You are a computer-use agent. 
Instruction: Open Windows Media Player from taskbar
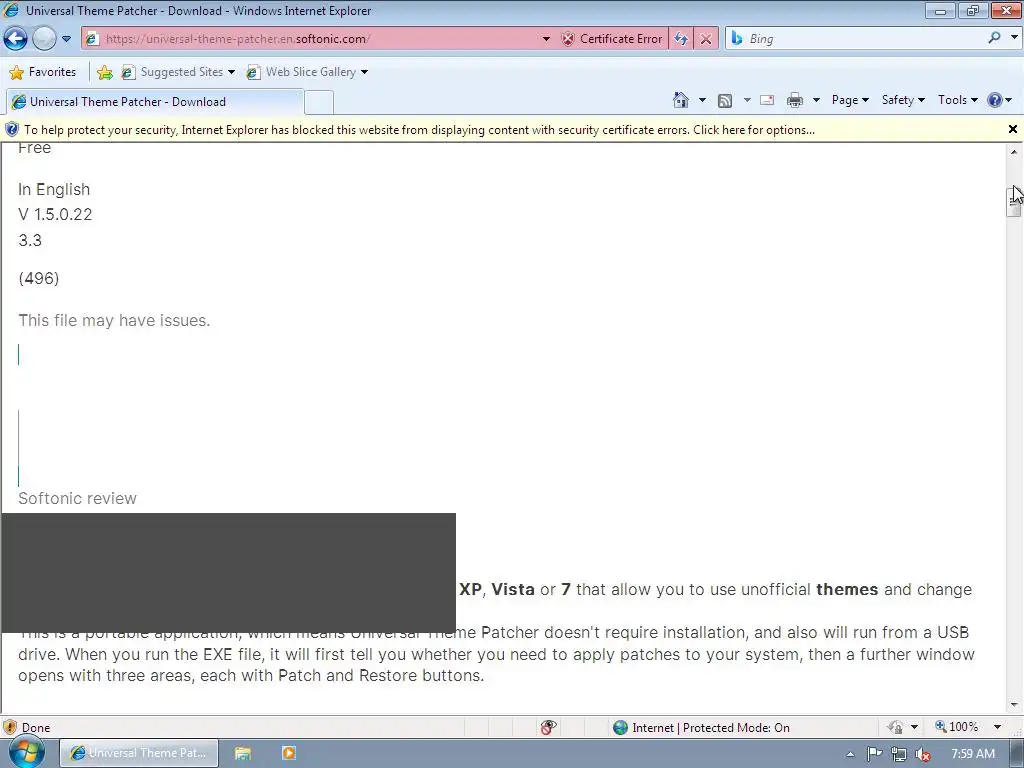(288, 753)
